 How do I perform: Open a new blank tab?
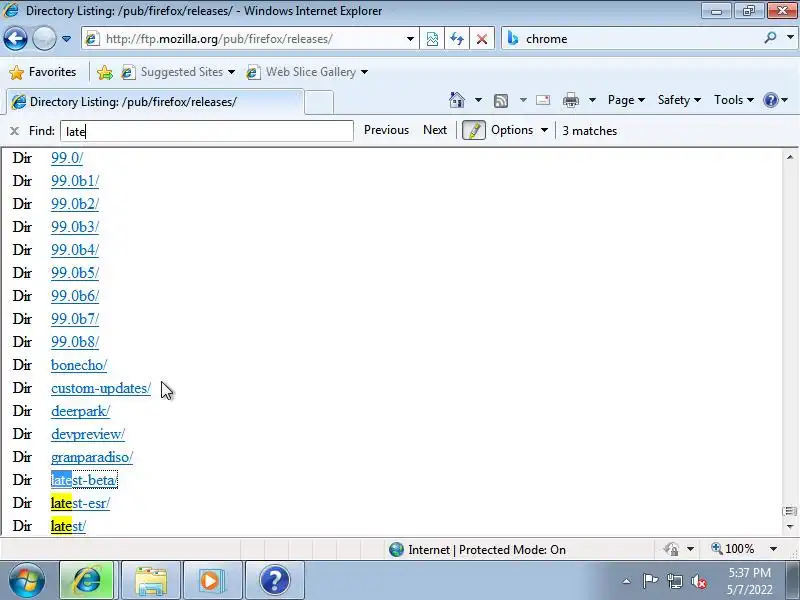click(319, 102)
